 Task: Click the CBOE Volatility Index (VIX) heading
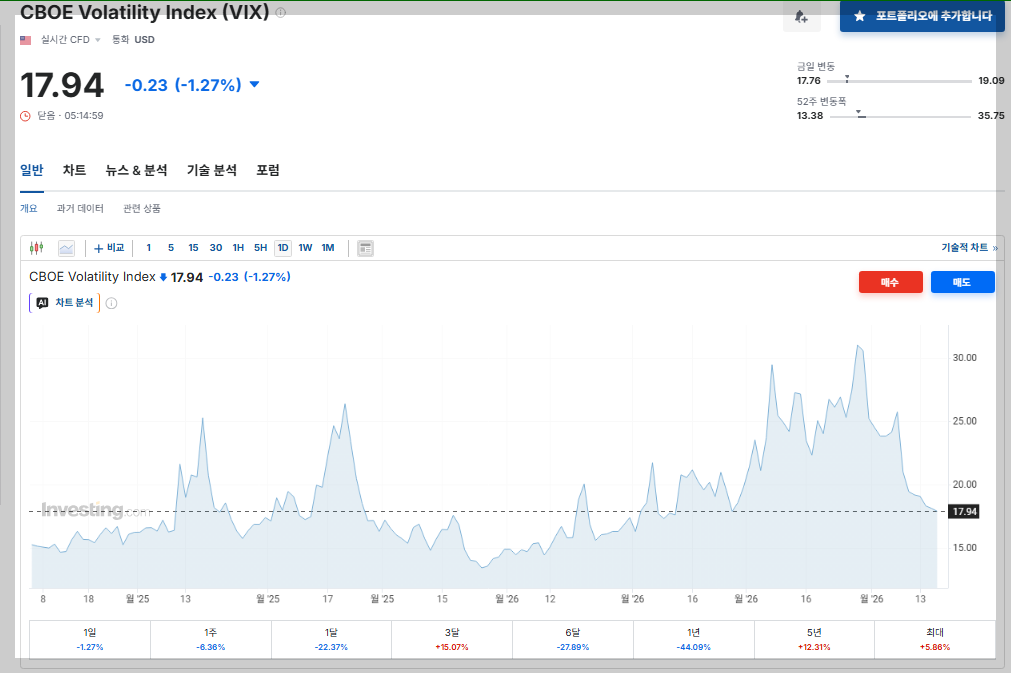click(x=144, y=12)
